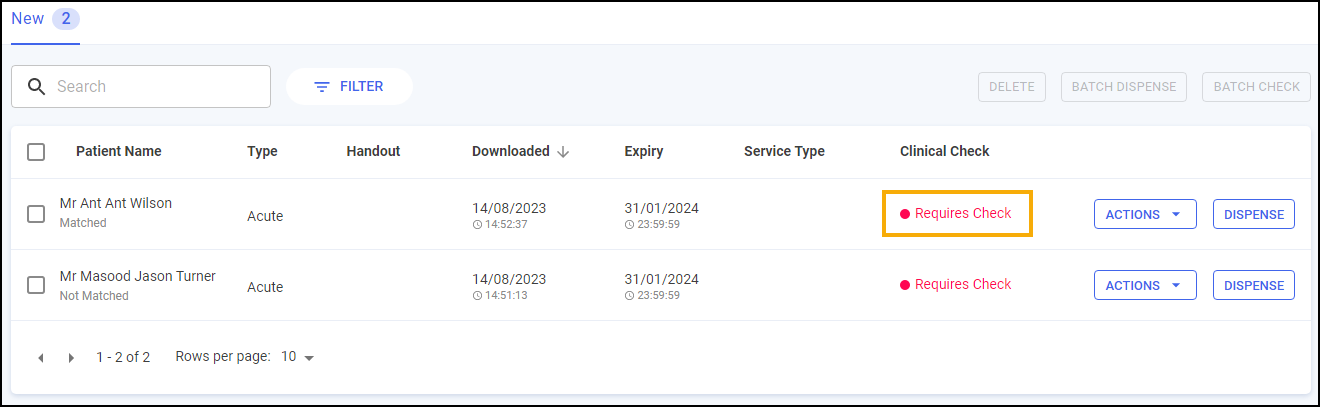Select the checkbox for Mr Masood Jason Turner
Image resolution: width=1320 pixels, height=407 pixels.
[36, 285]
